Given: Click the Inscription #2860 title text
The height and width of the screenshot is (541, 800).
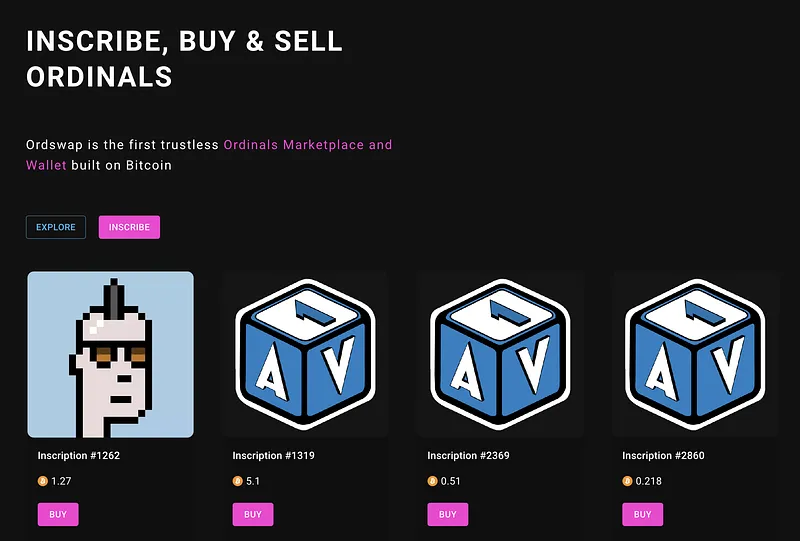Looking at the screenshot, I should click(663, 456).
